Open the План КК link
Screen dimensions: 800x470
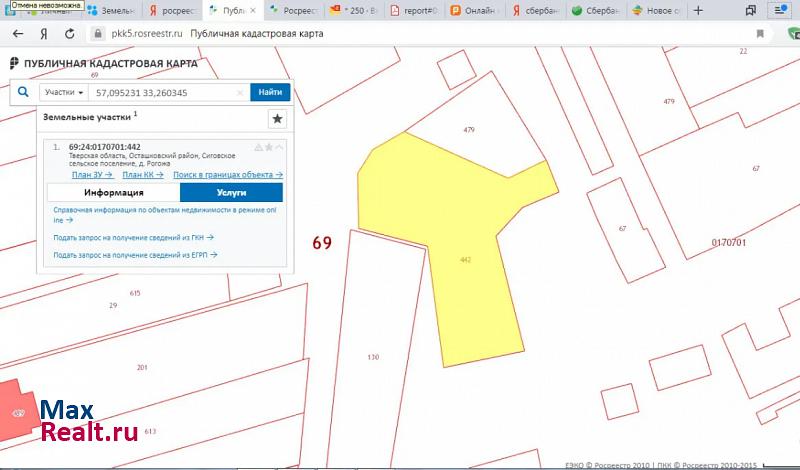[142, 175]
